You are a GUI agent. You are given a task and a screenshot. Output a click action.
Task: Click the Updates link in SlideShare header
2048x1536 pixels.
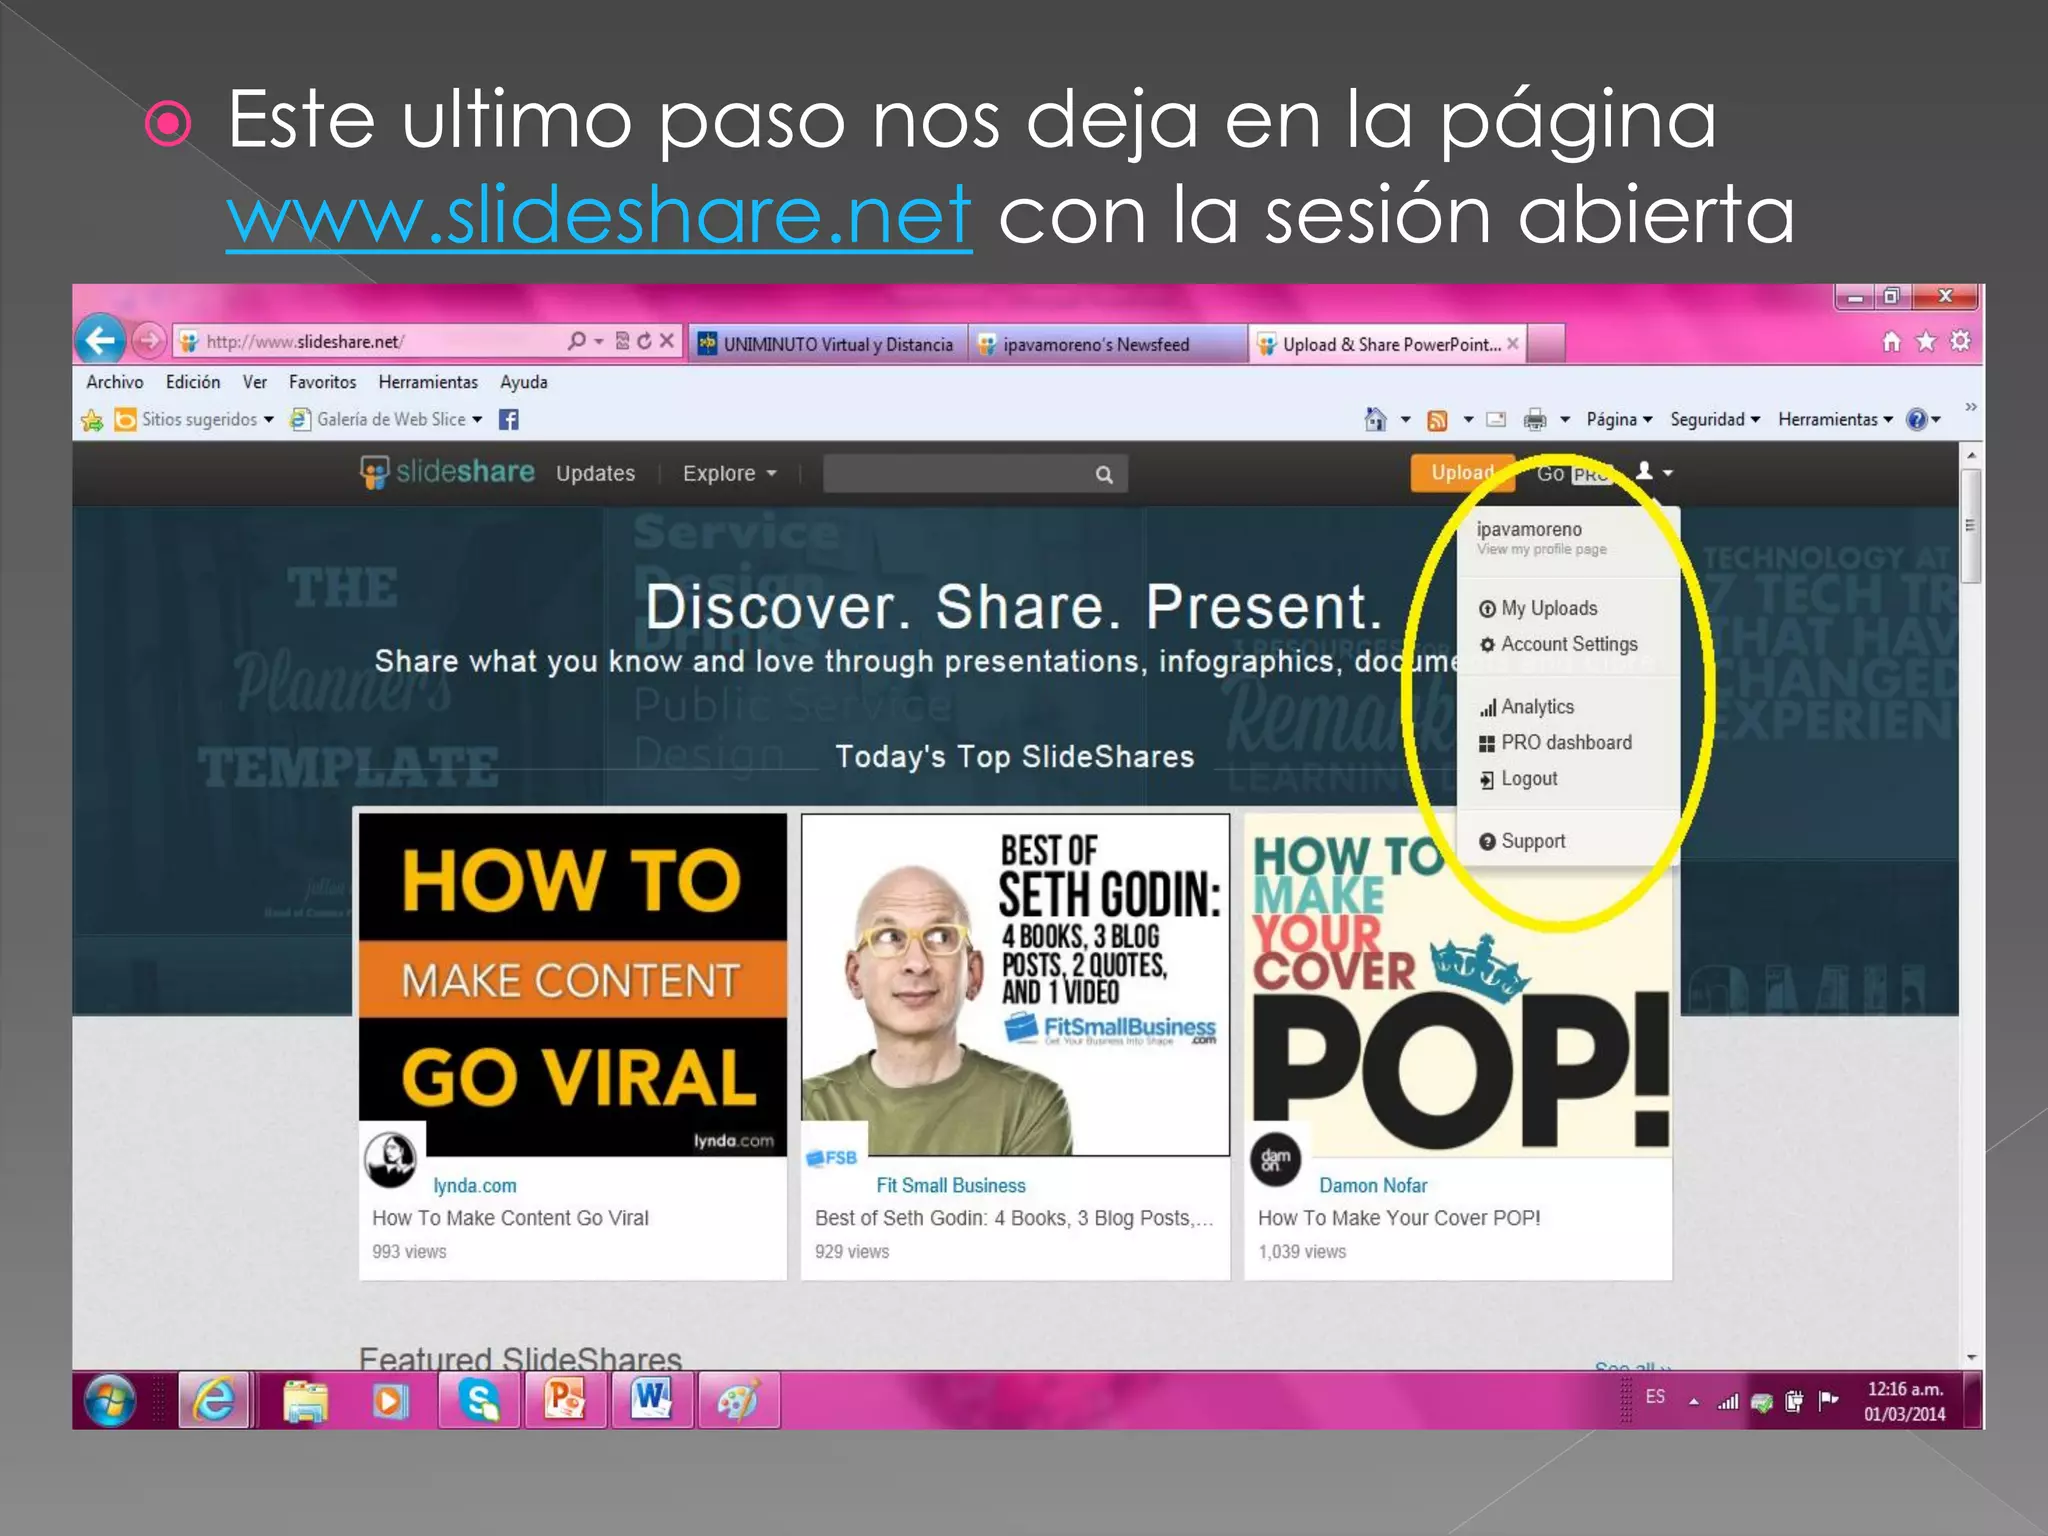[x=596, y=473]
